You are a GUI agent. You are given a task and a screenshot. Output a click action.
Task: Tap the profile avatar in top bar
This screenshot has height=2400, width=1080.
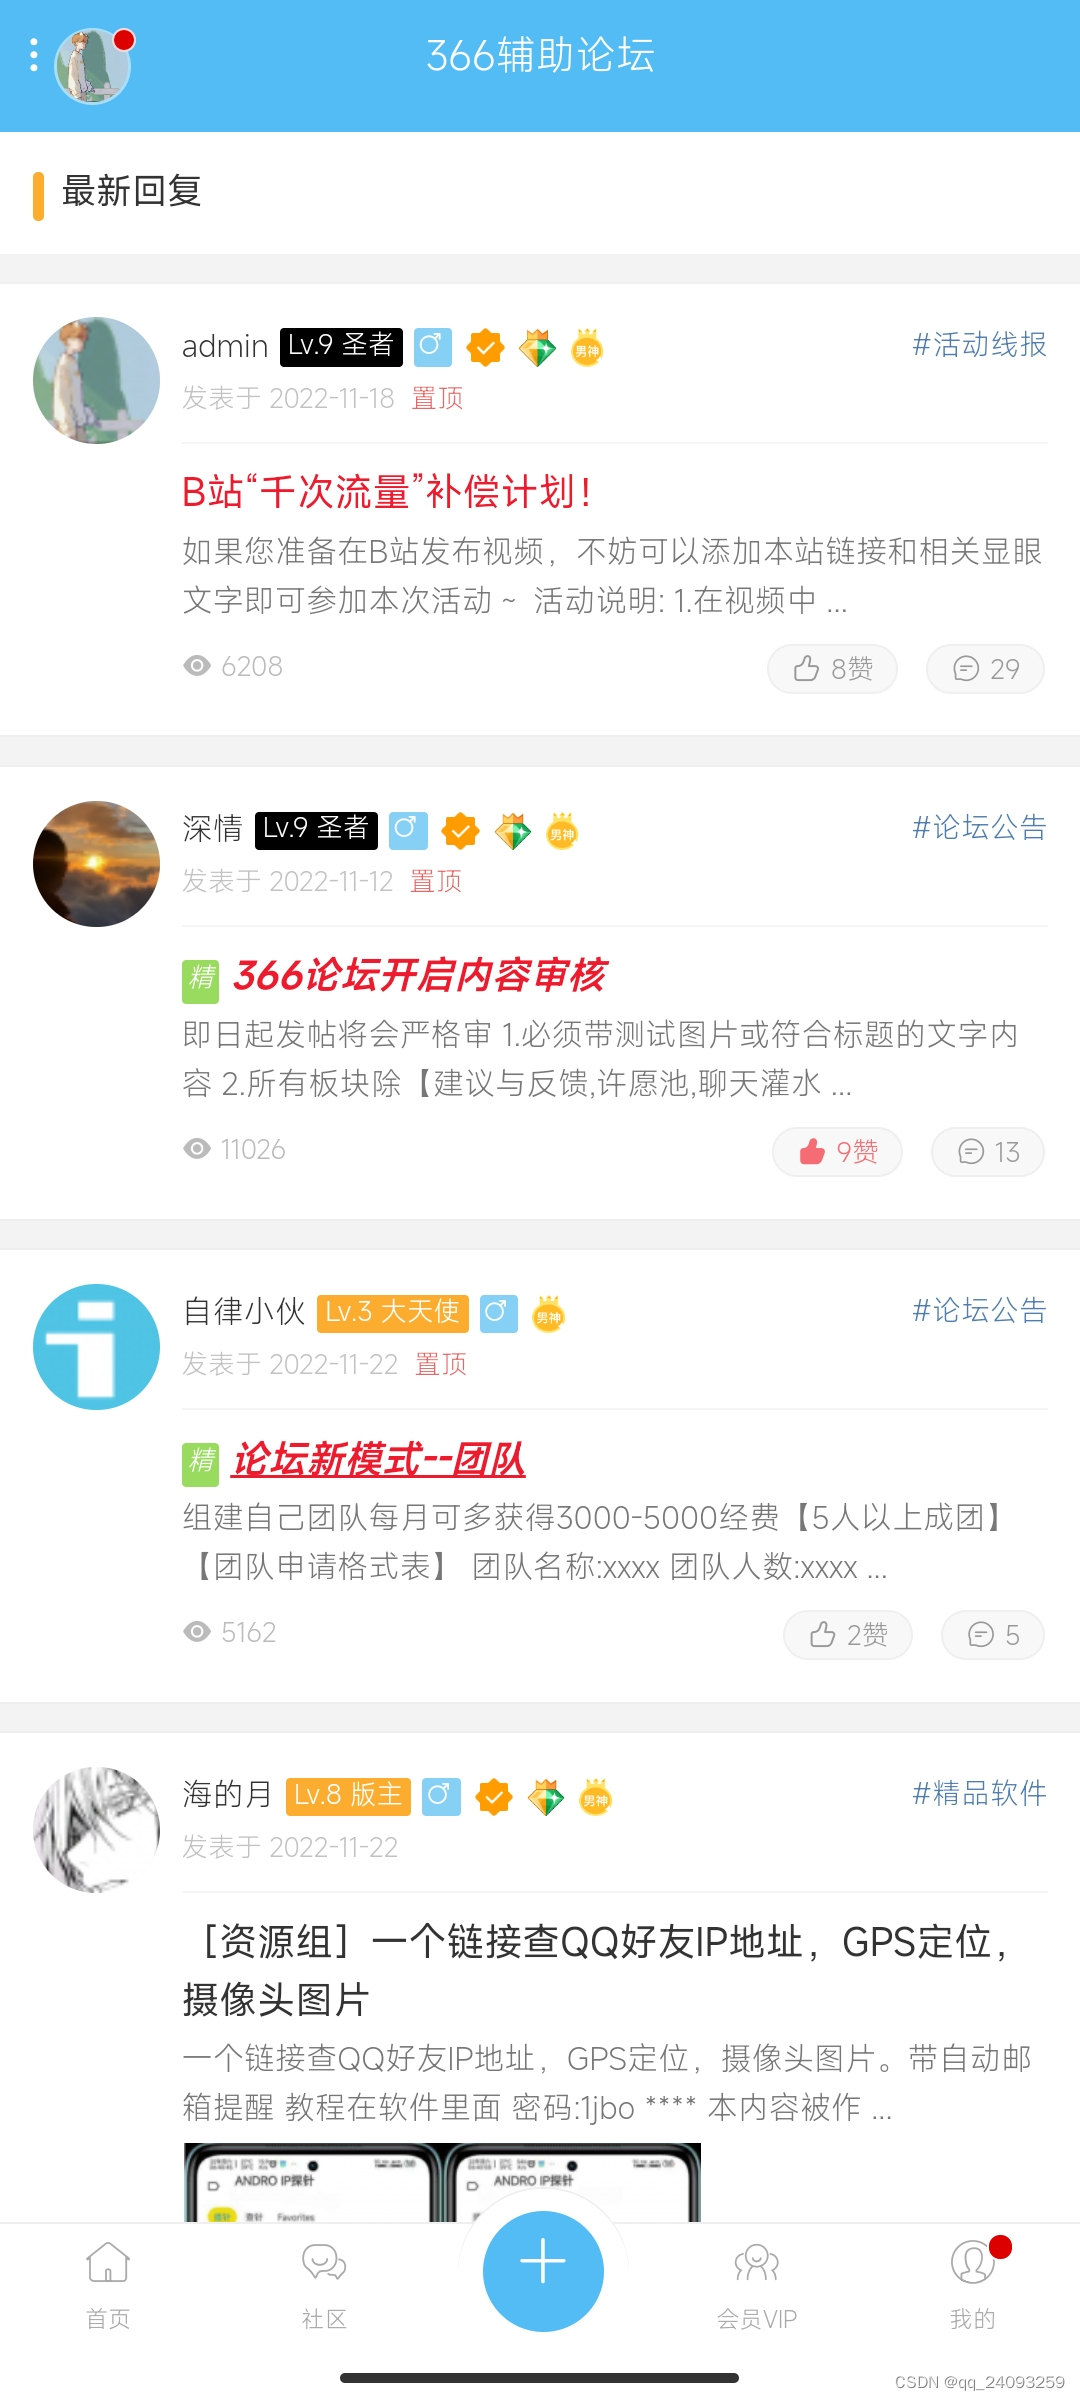click(92, 66)
